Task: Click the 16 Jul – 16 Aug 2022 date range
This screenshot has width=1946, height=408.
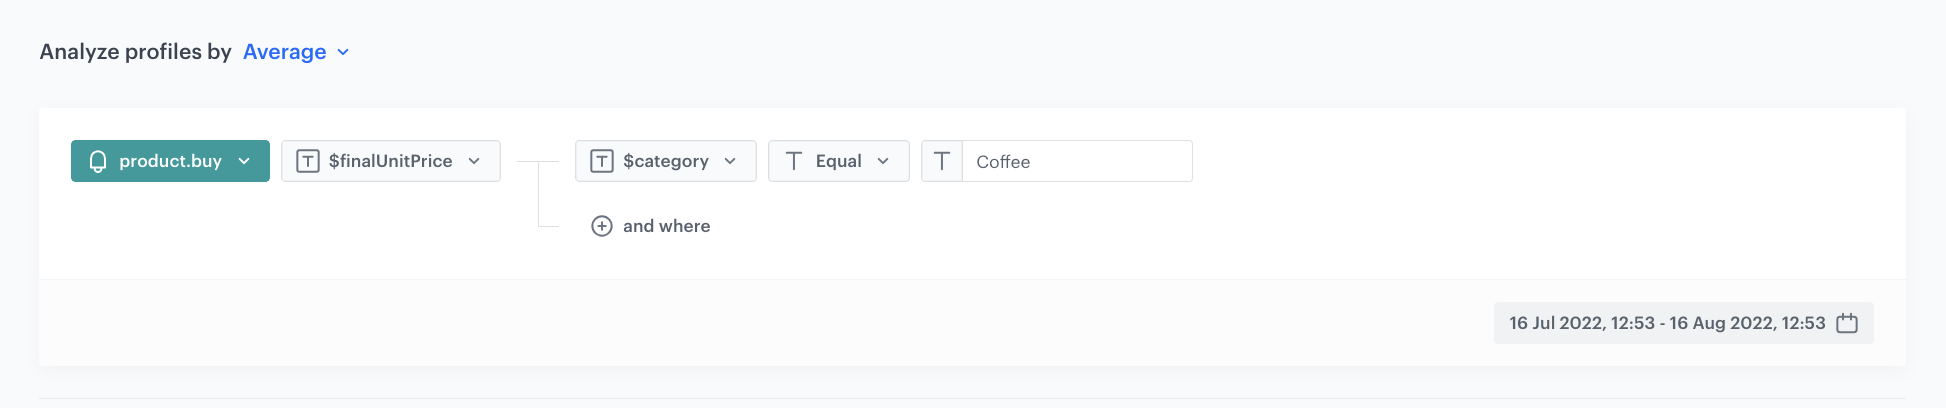Action: coord(1666,323)
